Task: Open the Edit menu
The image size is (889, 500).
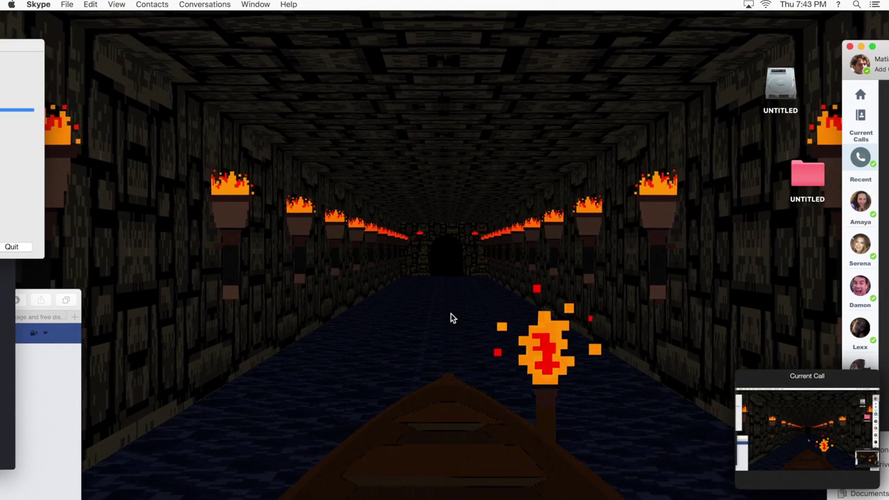Action: coord(90,5)
